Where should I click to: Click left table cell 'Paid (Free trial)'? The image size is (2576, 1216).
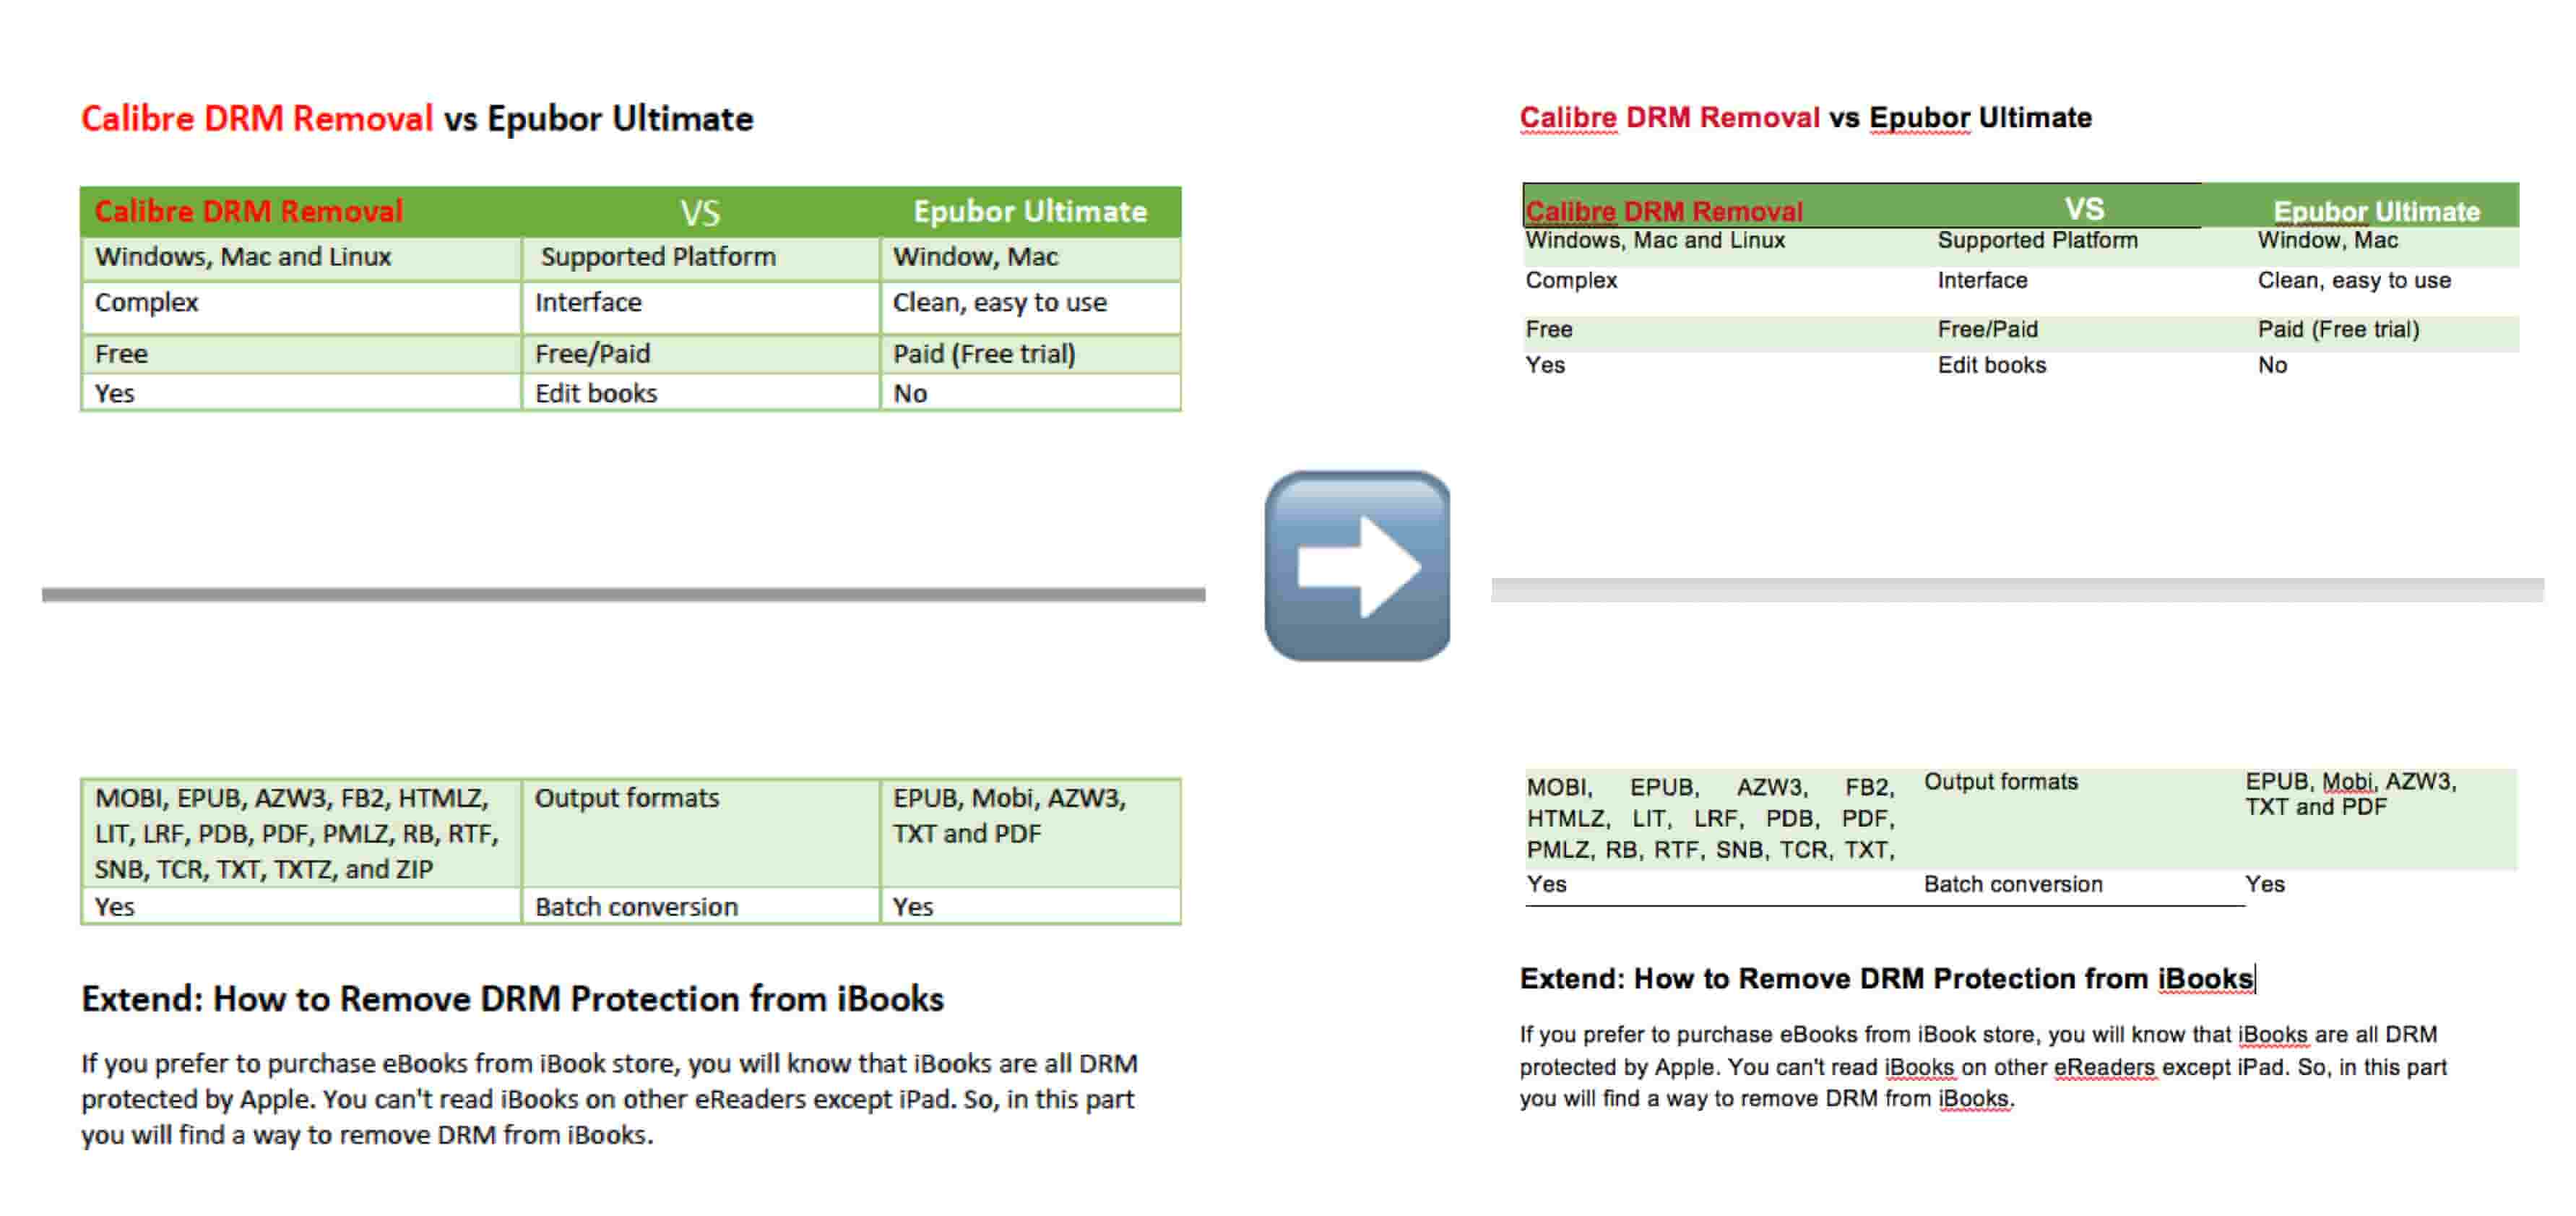[x=984, y=354]
